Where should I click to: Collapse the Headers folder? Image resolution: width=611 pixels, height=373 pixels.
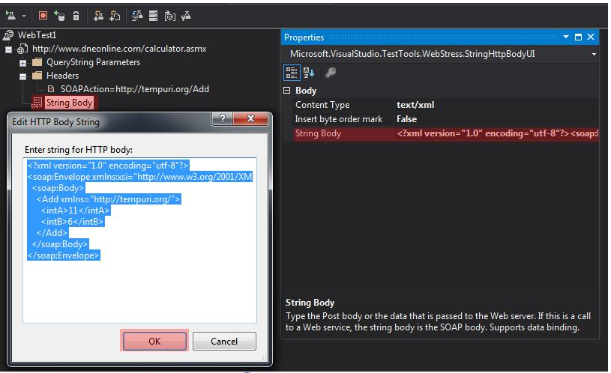pos(23,76)
